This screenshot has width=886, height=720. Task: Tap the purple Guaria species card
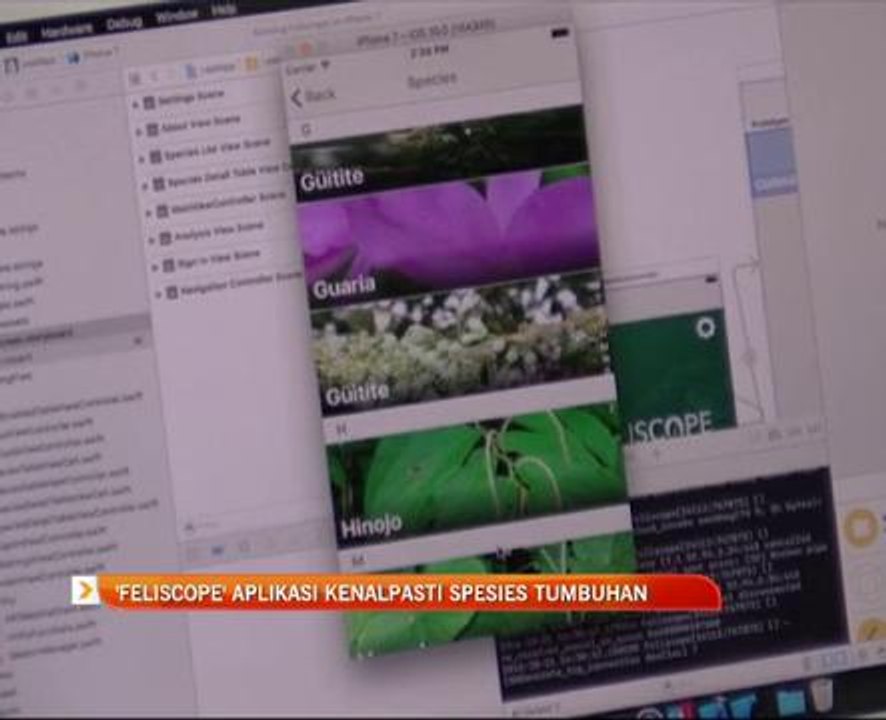[449, 237]
